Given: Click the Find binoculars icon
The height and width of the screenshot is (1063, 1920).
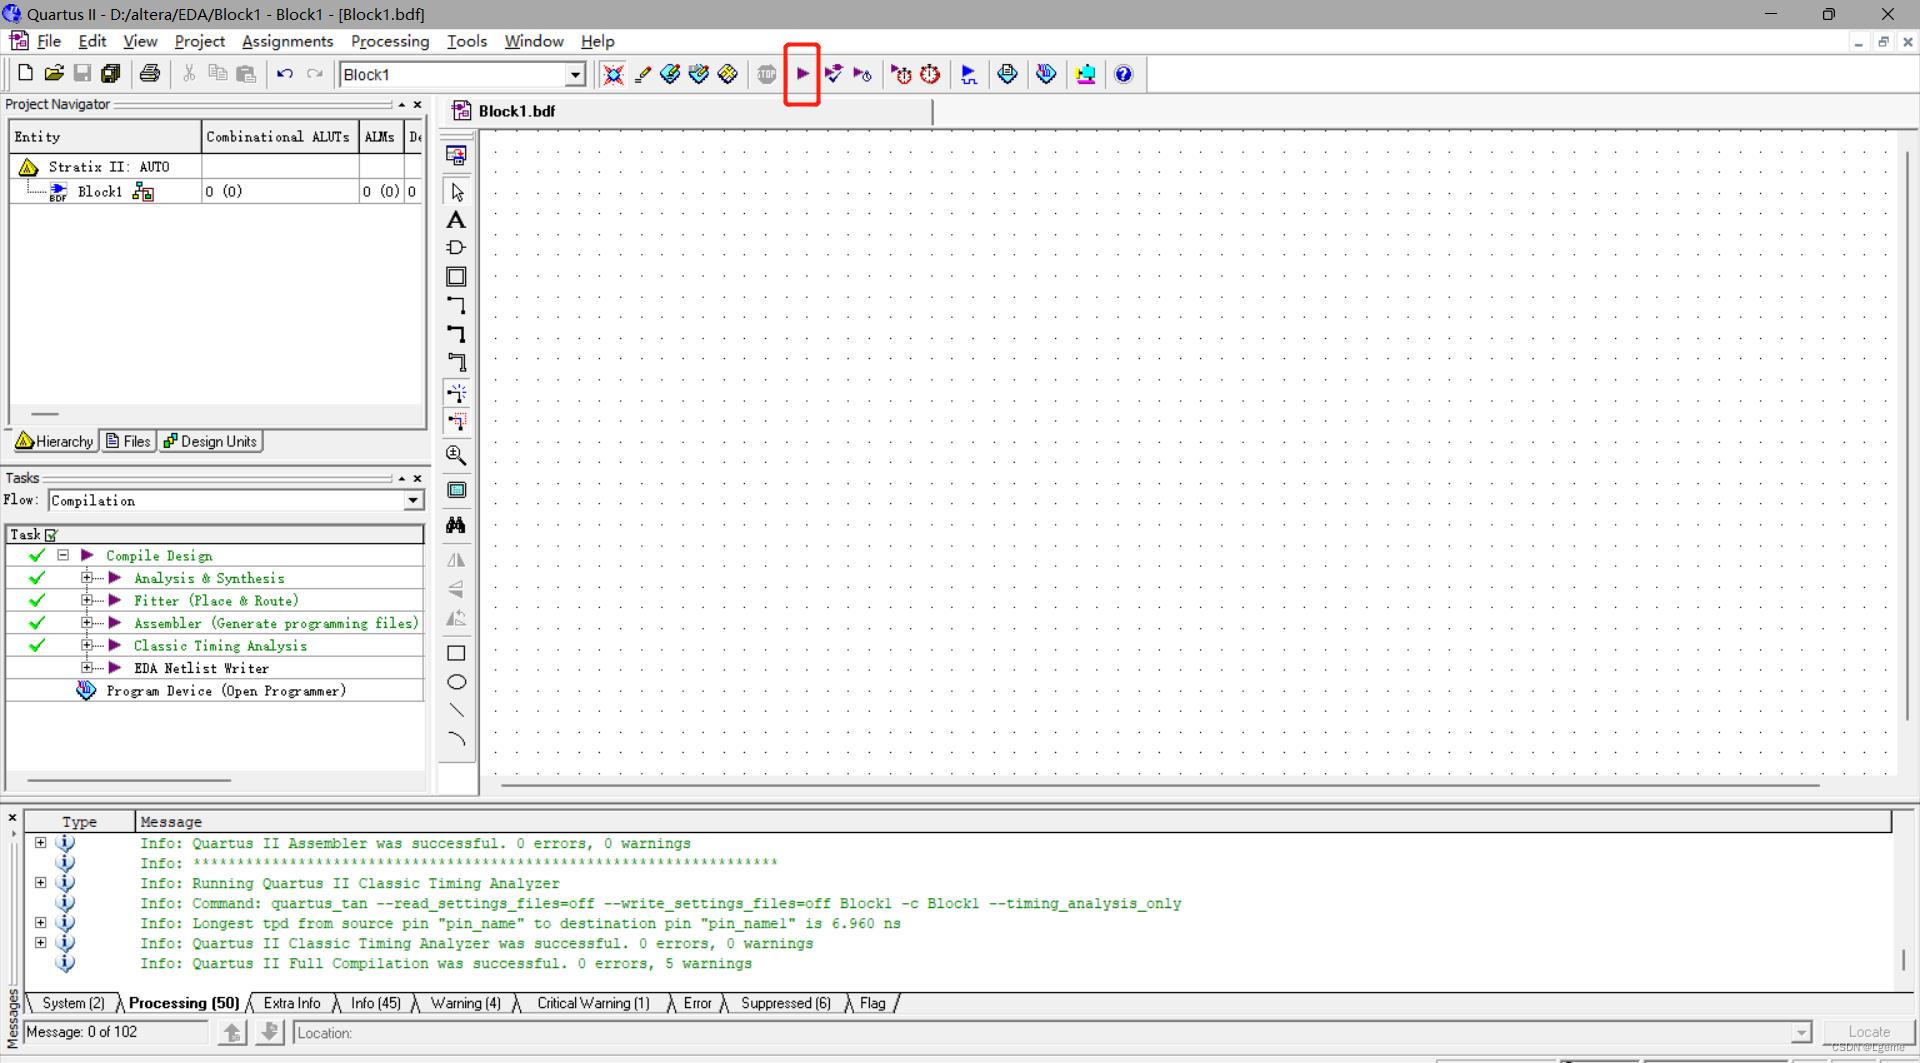Looking at the screenshot, I should 456,524.
